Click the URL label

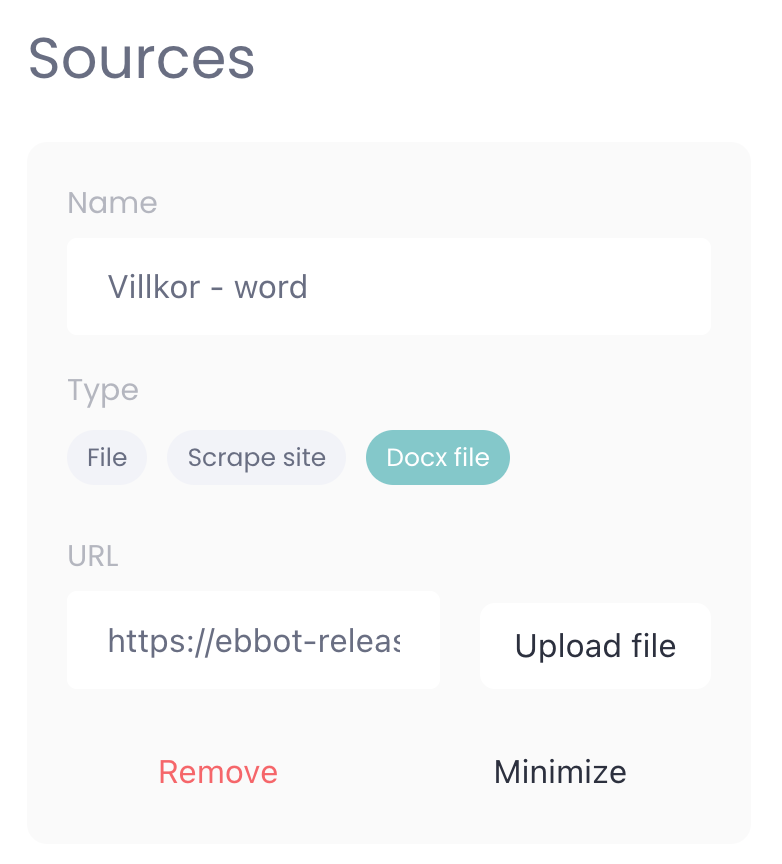pos(93,555)
